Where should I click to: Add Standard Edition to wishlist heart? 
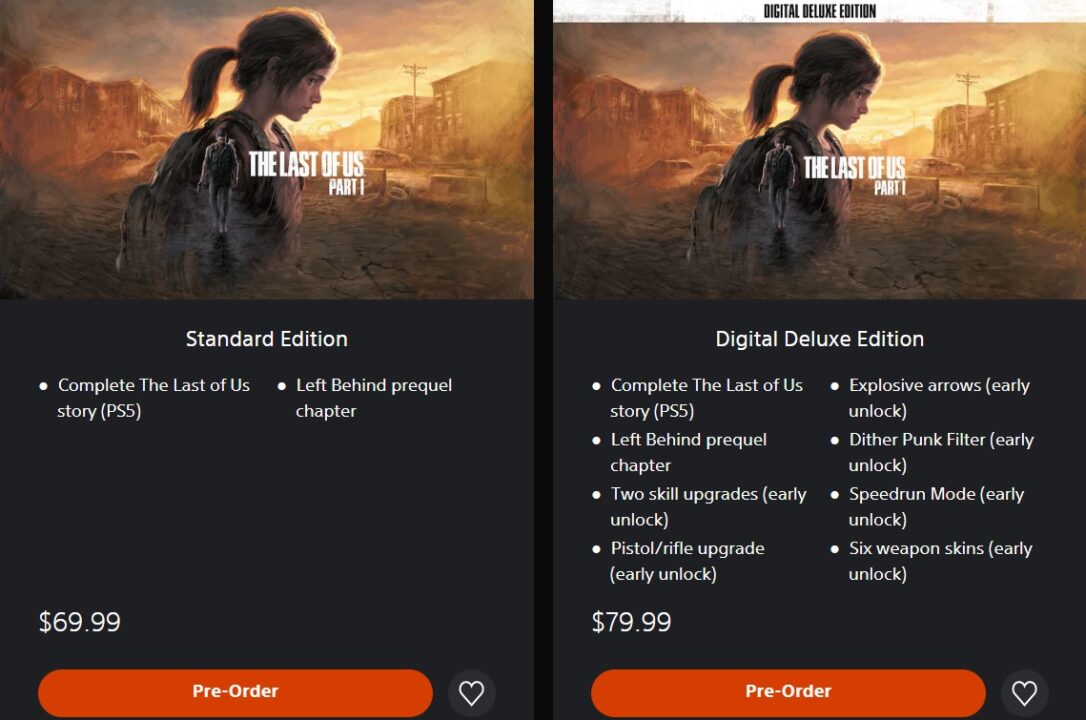click(472, 693)
